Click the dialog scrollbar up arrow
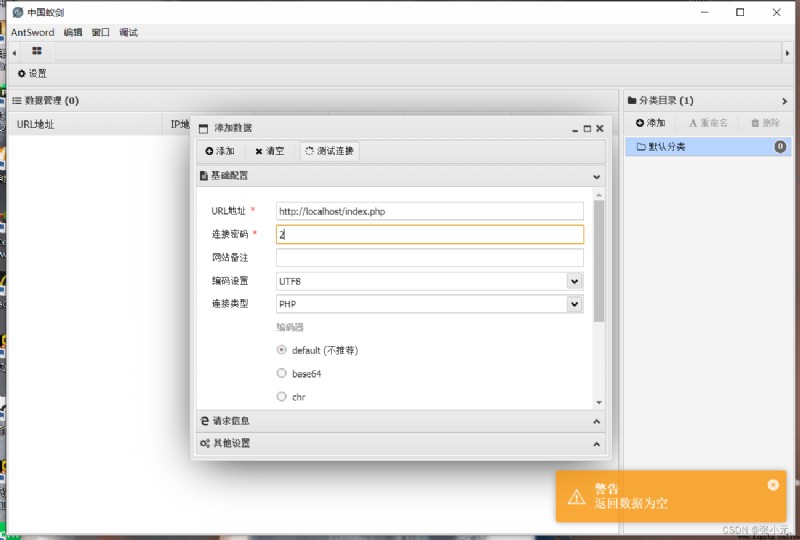The height and width of the screenshot is (540, 800). (x=599, y=195)
